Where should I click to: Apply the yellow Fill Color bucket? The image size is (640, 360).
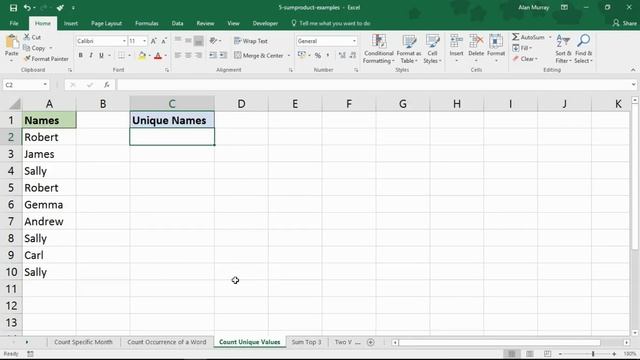(142, 56)
